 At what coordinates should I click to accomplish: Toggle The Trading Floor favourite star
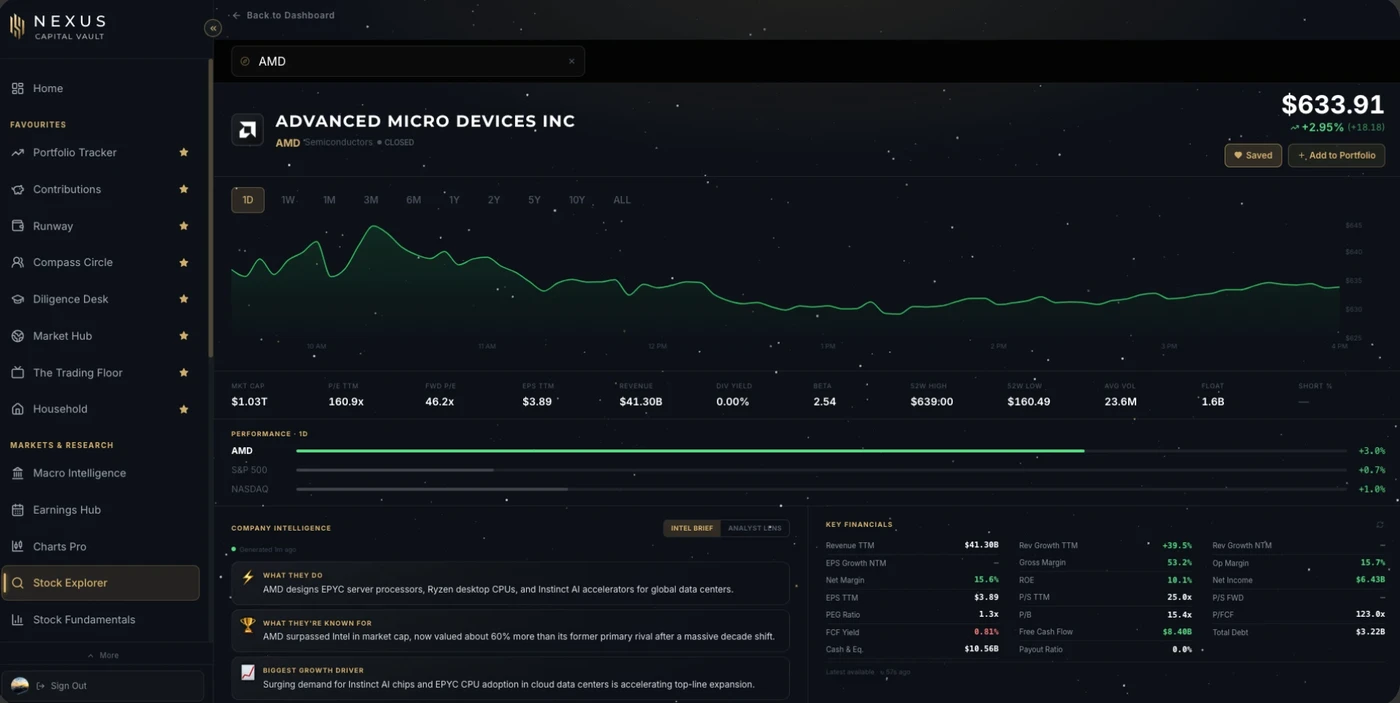(184, 372)
